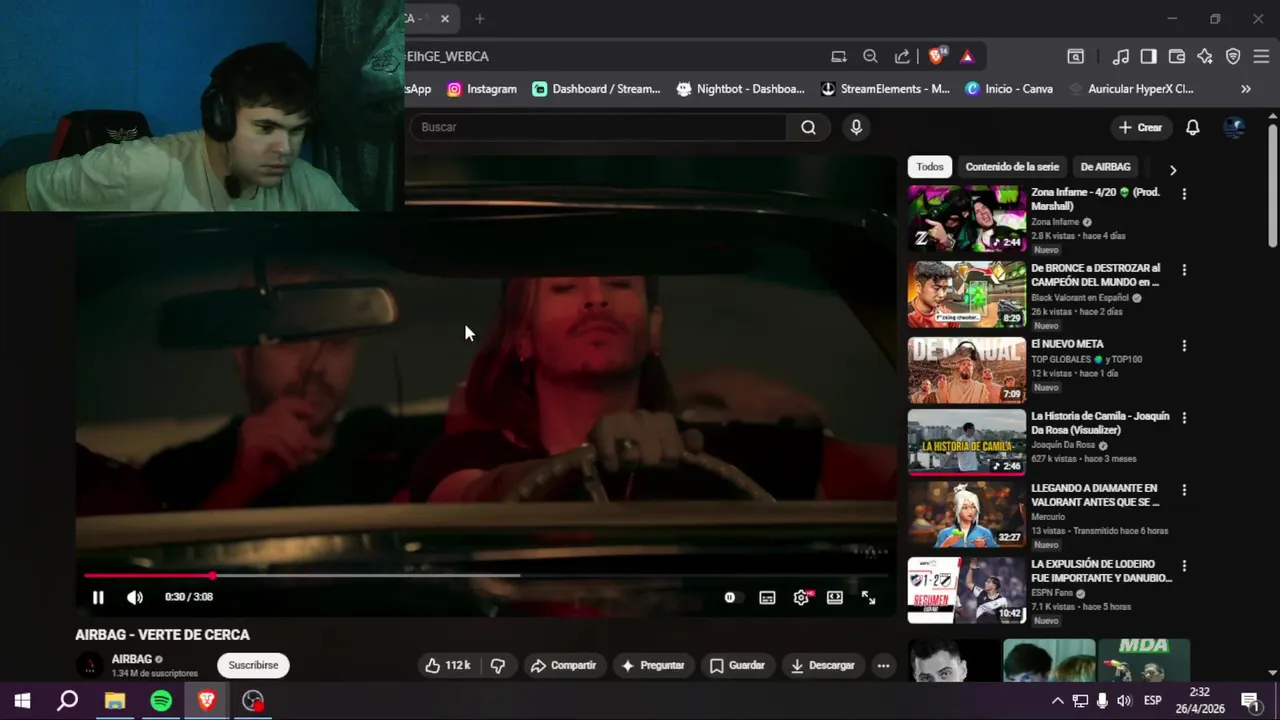Enter fullscreen mode for the video
The width and height of the screenshot is (1280, 720).
tap(868, 597)
